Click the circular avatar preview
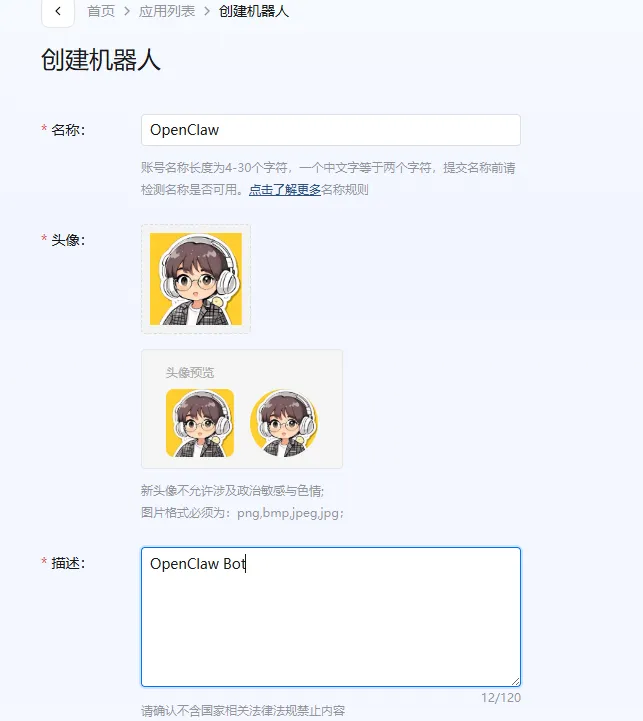Viewport: 643px width, 721px height. click(284, 423)
